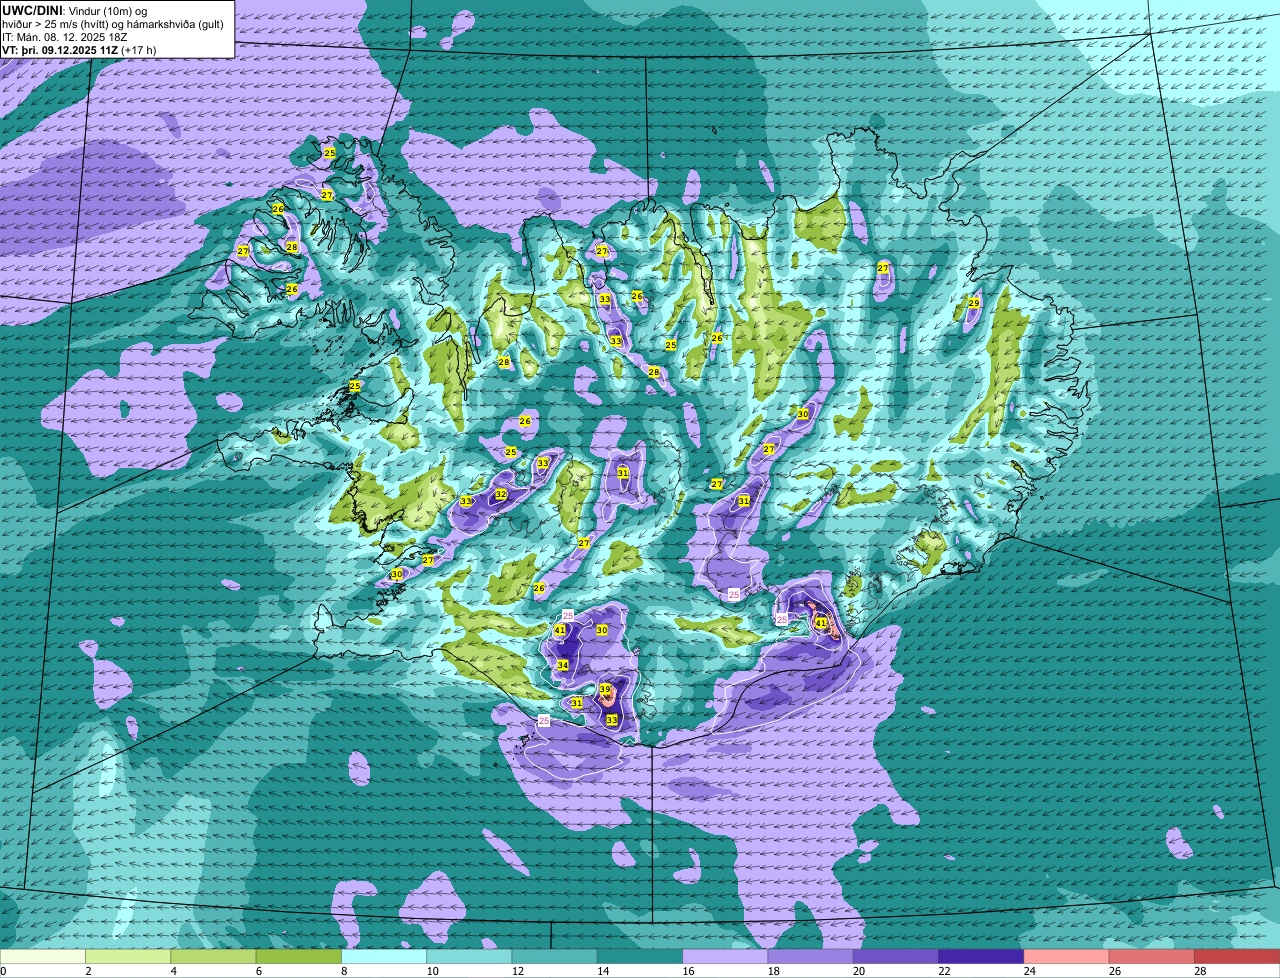Click the red legend swatch above 28
The height and width of the screenshot is (978, 1280).
pyautogui.click(x=1236, y=957)
